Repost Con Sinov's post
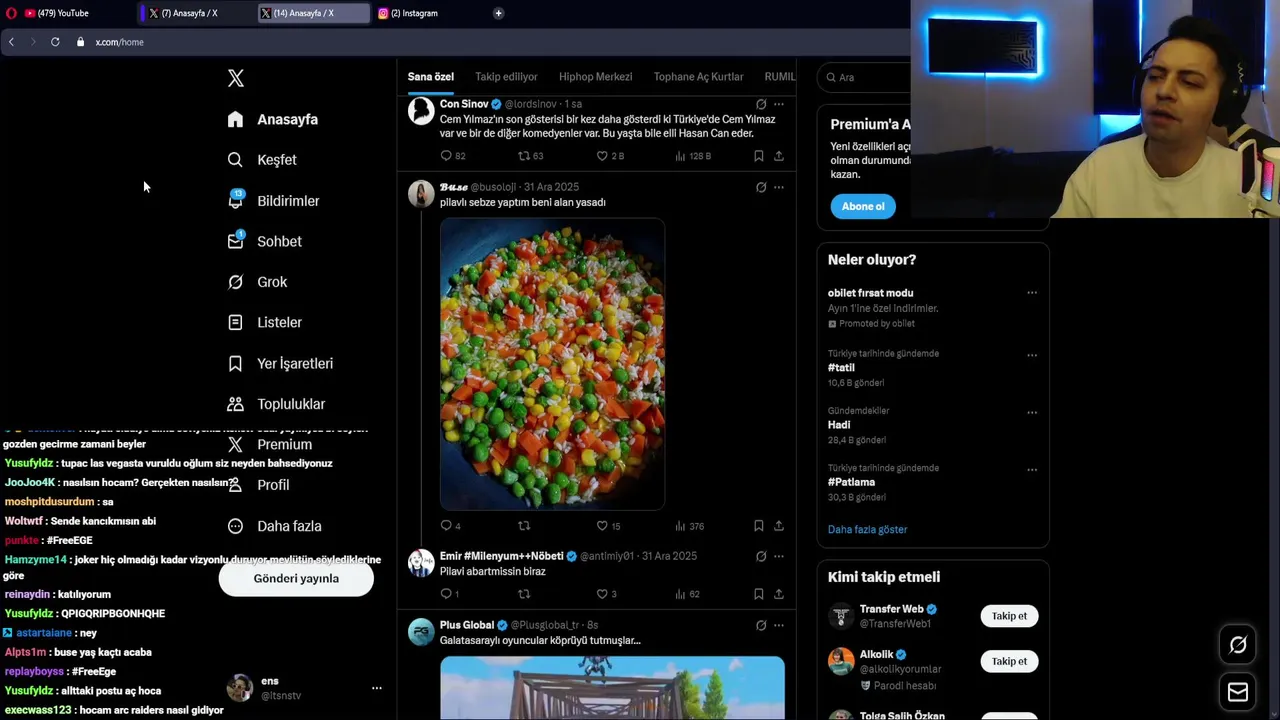The image size is (1280, 720). [524, 156]
